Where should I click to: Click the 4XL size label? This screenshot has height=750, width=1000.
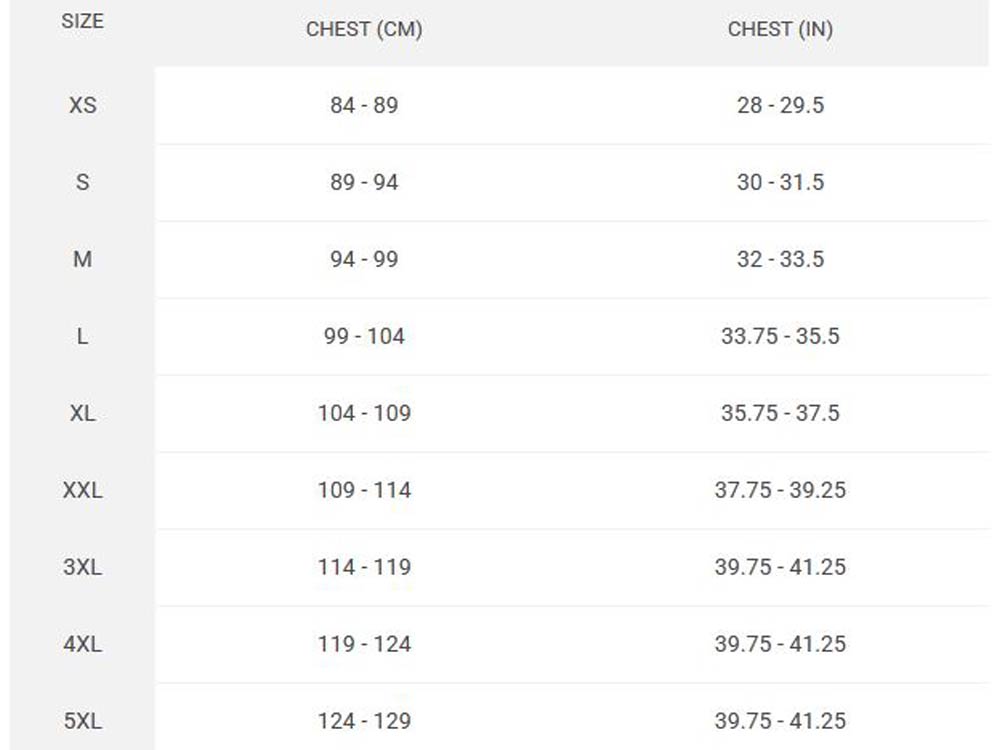(x=82, y=644)
